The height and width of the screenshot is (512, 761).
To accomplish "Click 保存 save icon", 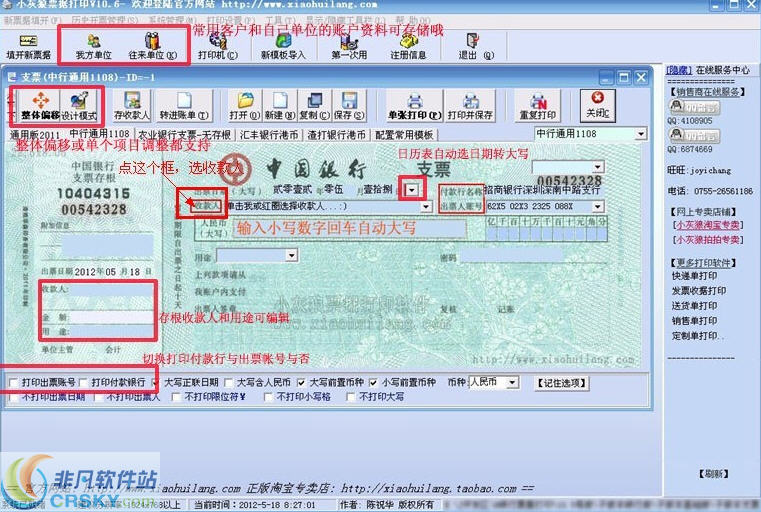I will pyautogui.click(x=349, y=105).
